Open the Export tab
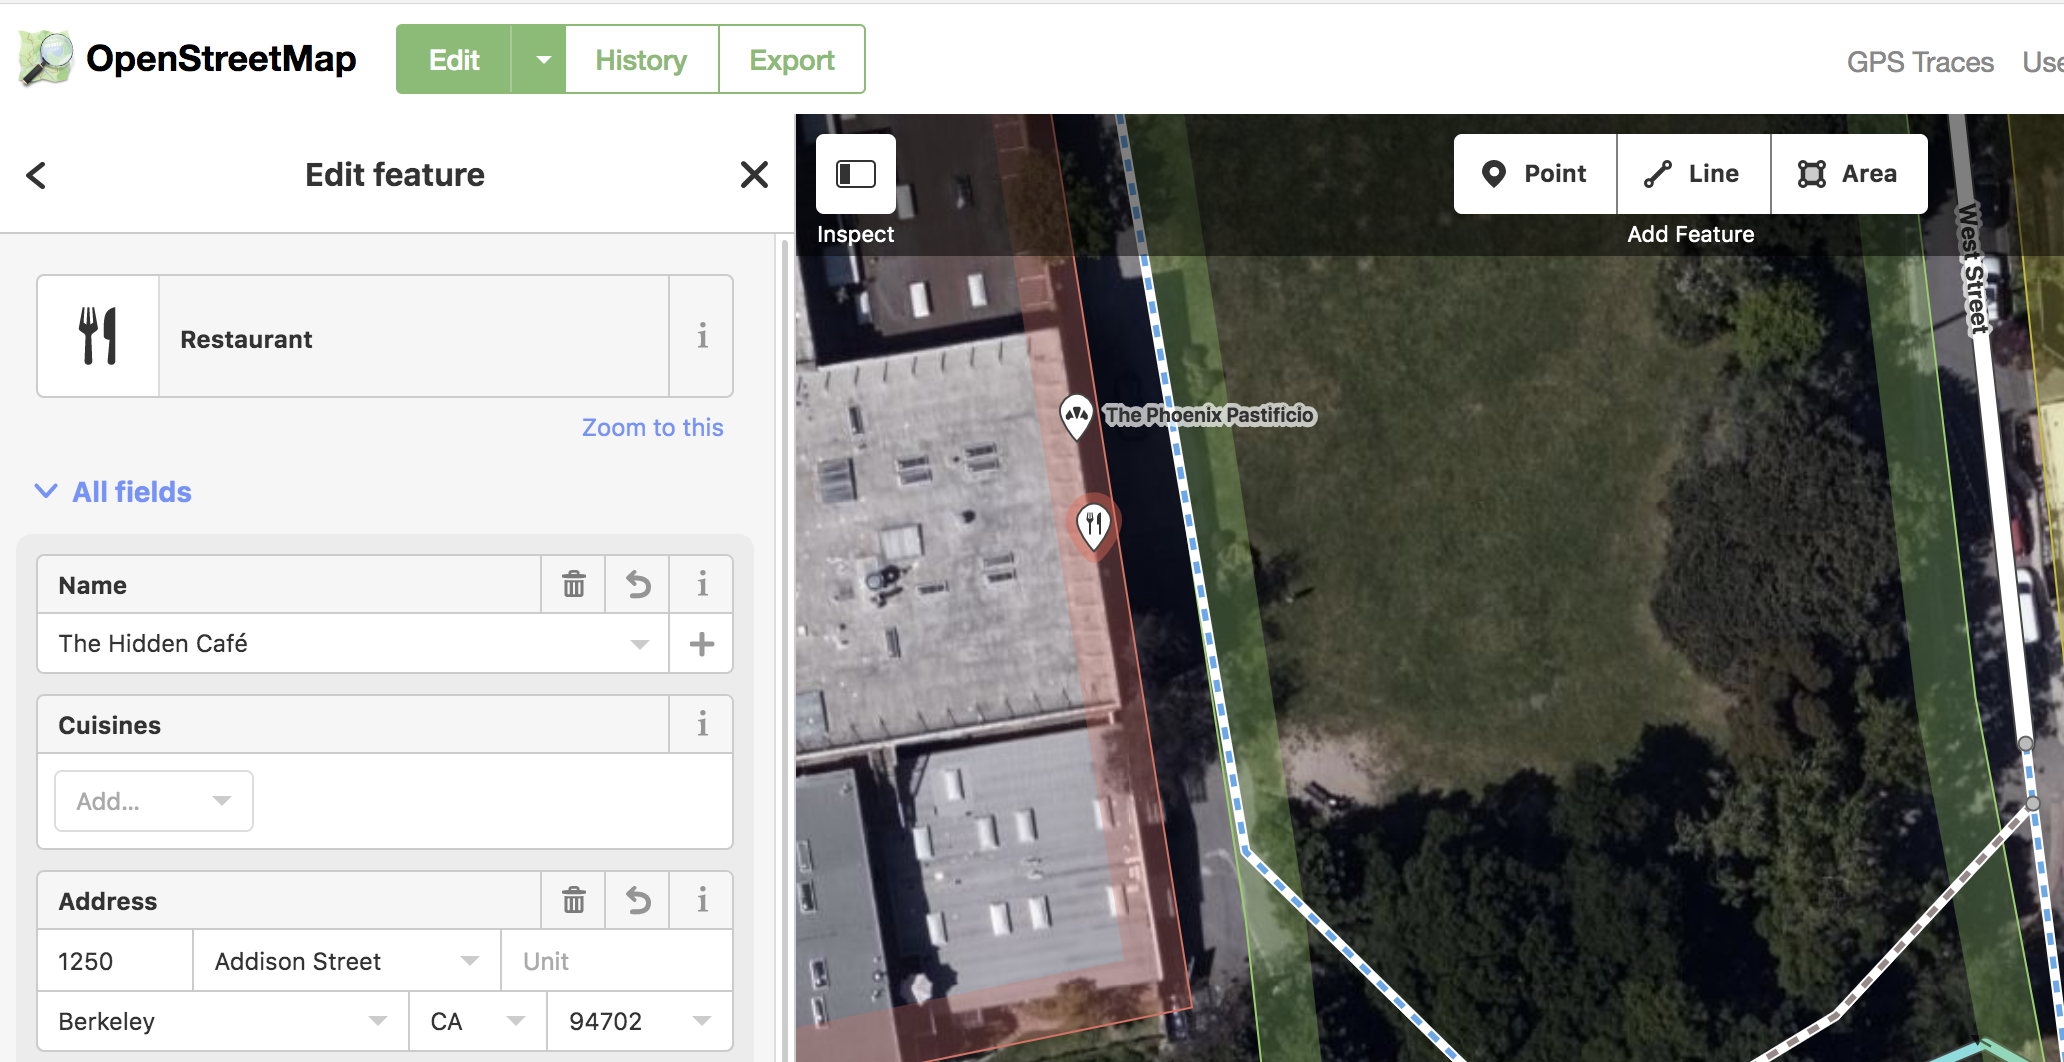The width and height of the screenshot is (2064, 1062). pyautogui.click(x=792, y=60)
